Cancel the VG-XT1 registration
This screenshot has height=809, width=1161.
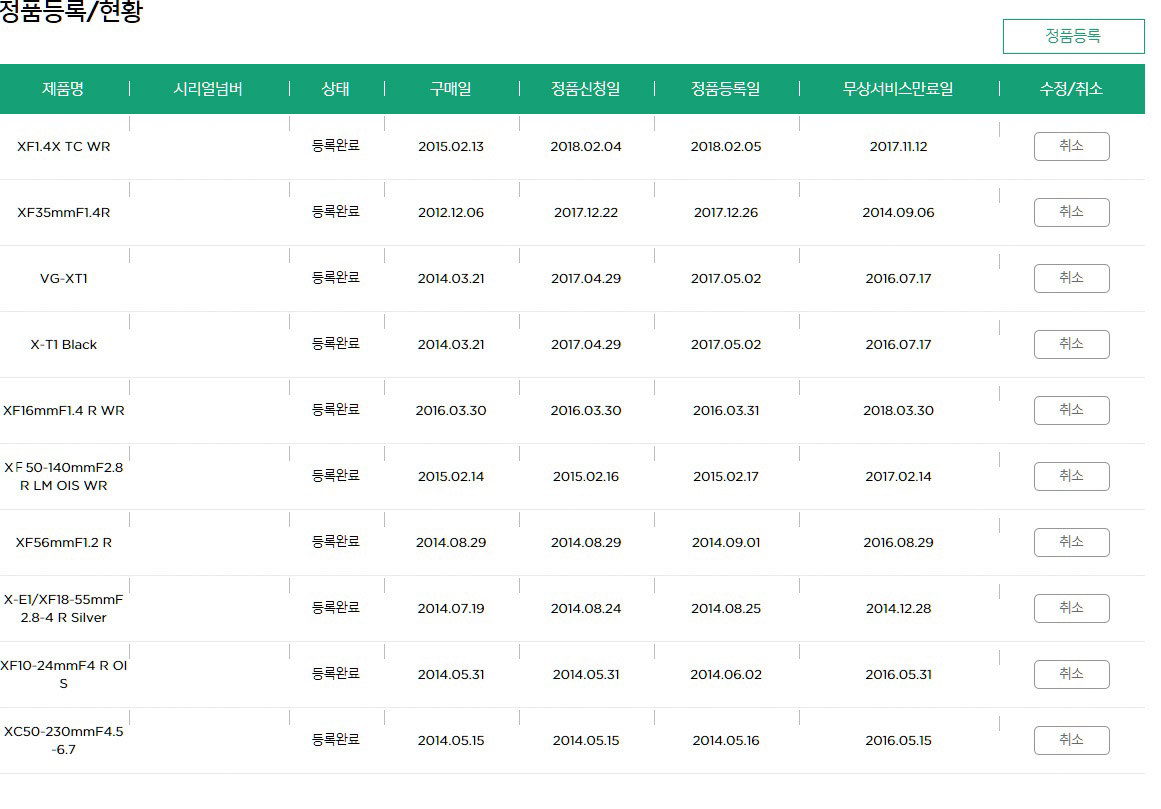pos(1071,278)
